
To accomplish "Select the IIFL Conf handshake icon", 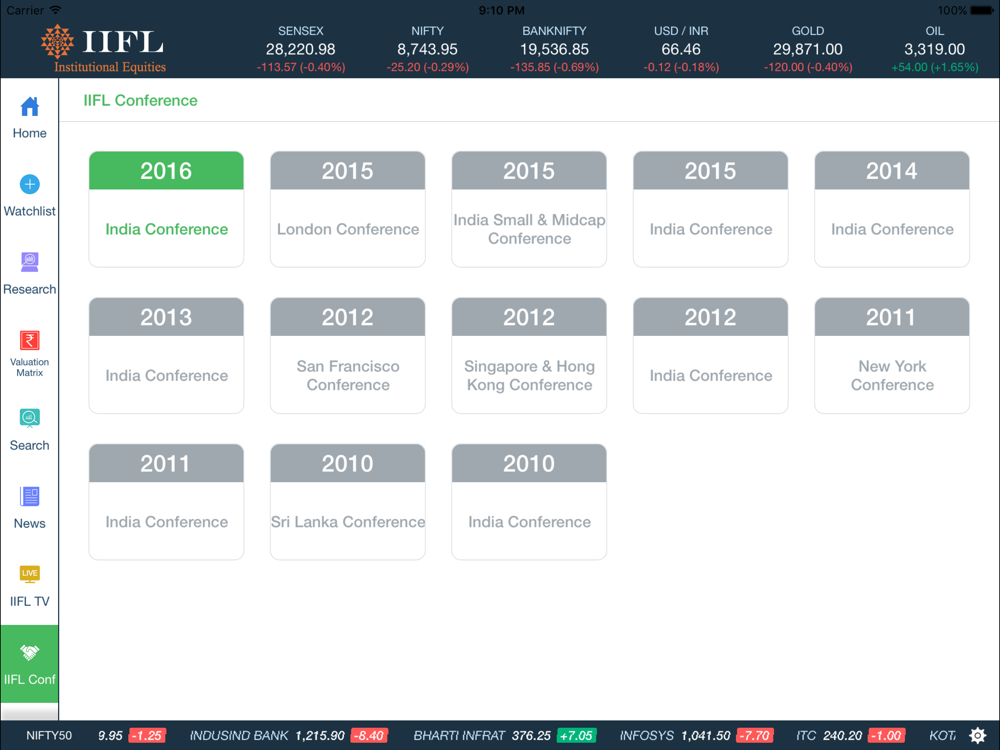I will click(x=29, y=652).
